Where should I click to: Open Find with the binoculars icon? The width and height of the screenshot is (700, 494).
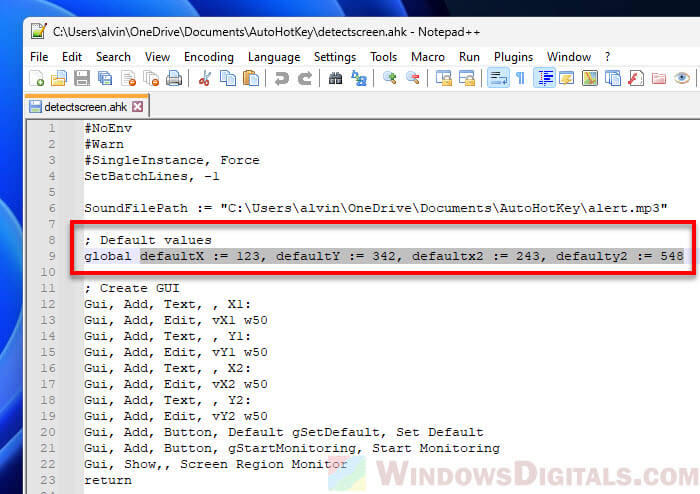coord(335,79)
